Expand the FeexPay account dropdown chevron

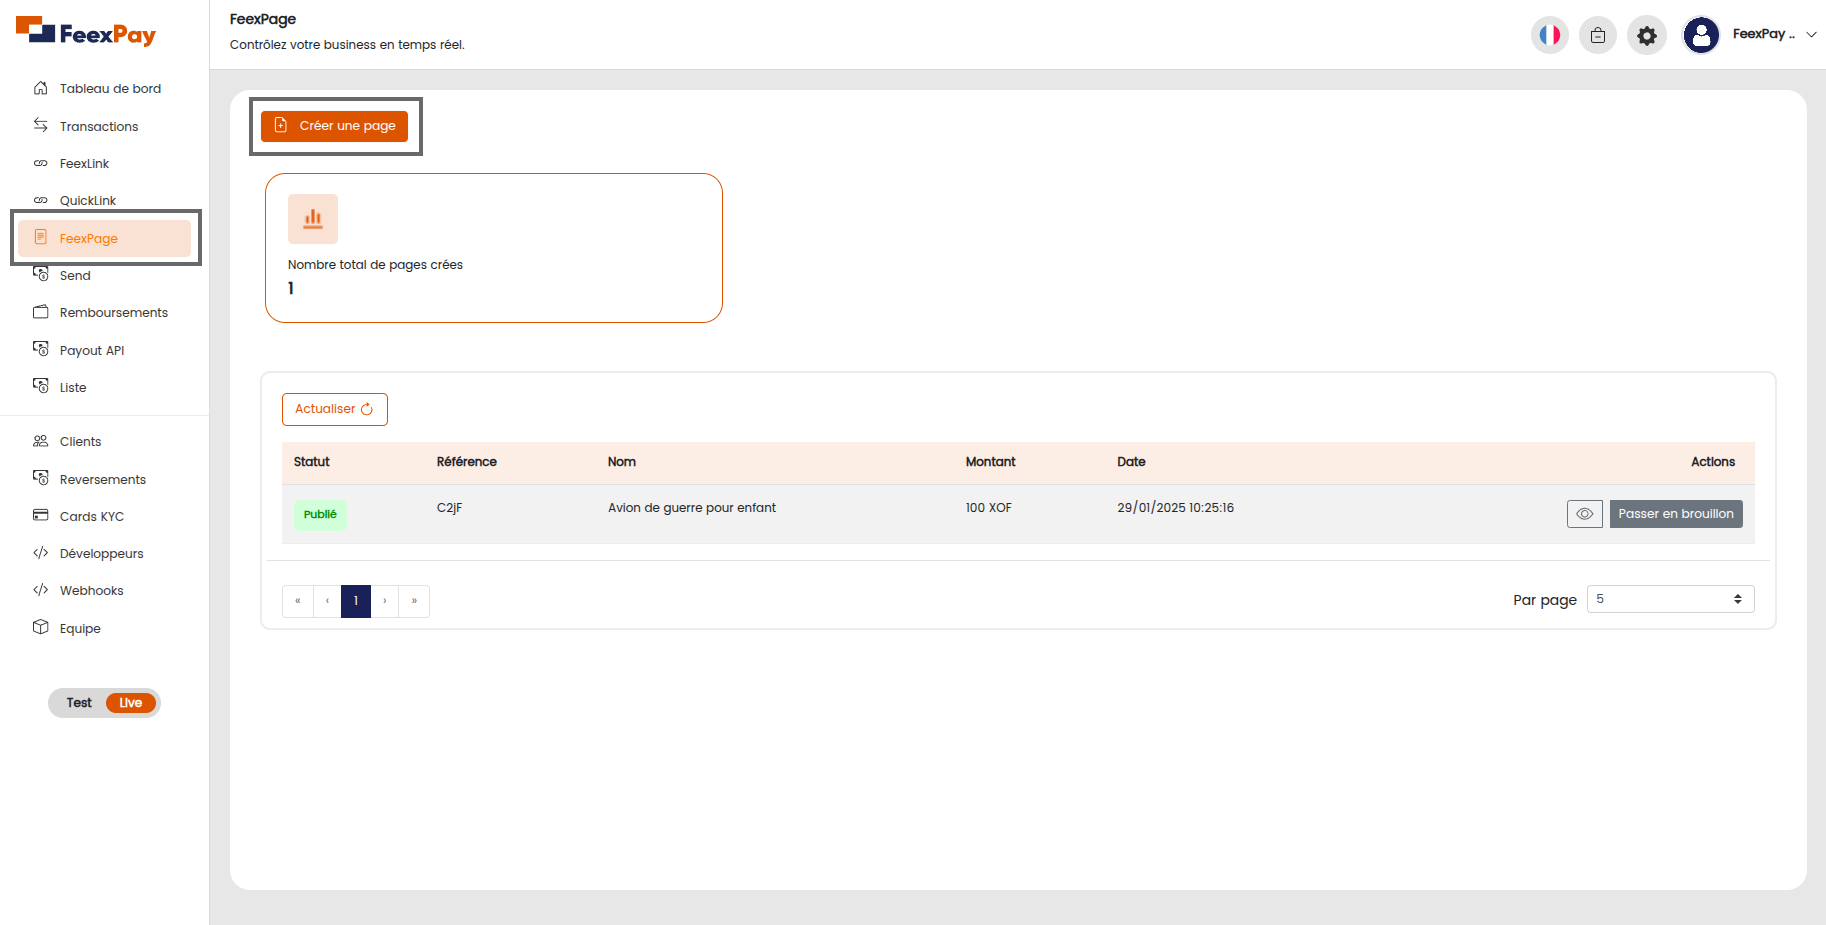1811,34
